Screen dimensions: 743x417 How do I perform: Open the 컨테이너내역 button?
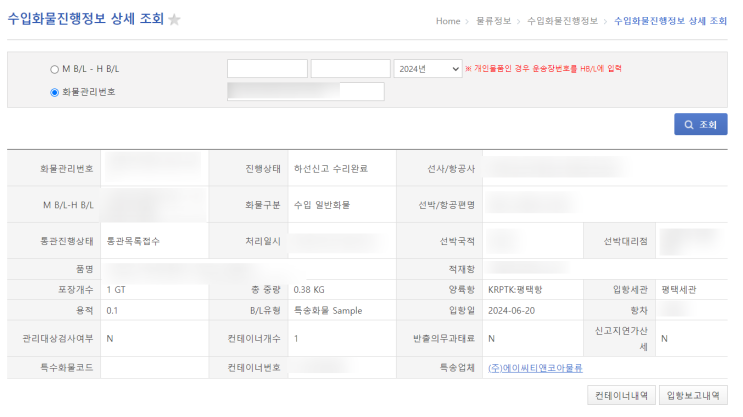tap(621, 395)
